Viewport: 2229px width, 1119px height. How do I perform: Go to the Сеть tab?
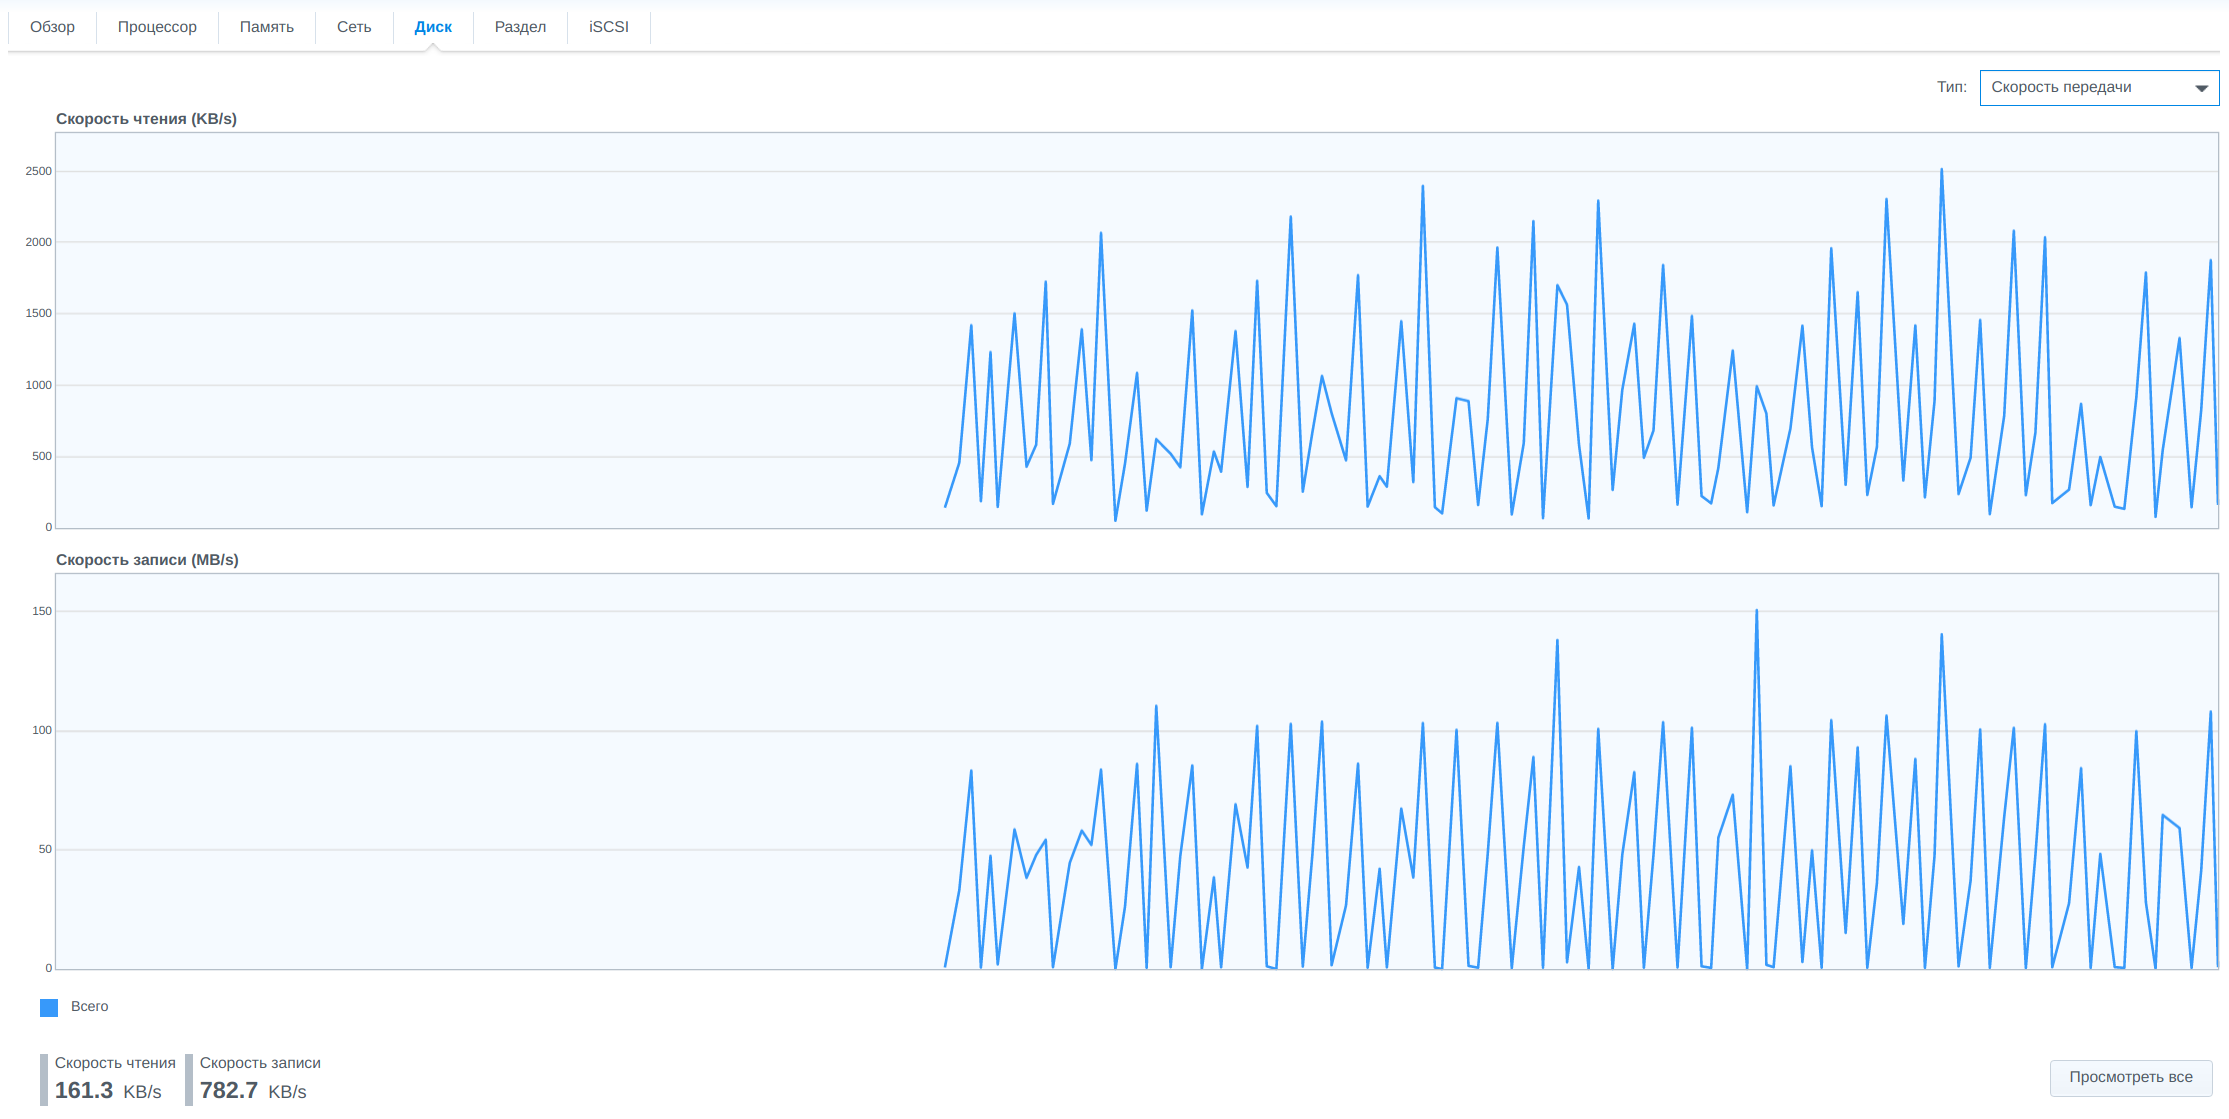[x=354, y=27]
